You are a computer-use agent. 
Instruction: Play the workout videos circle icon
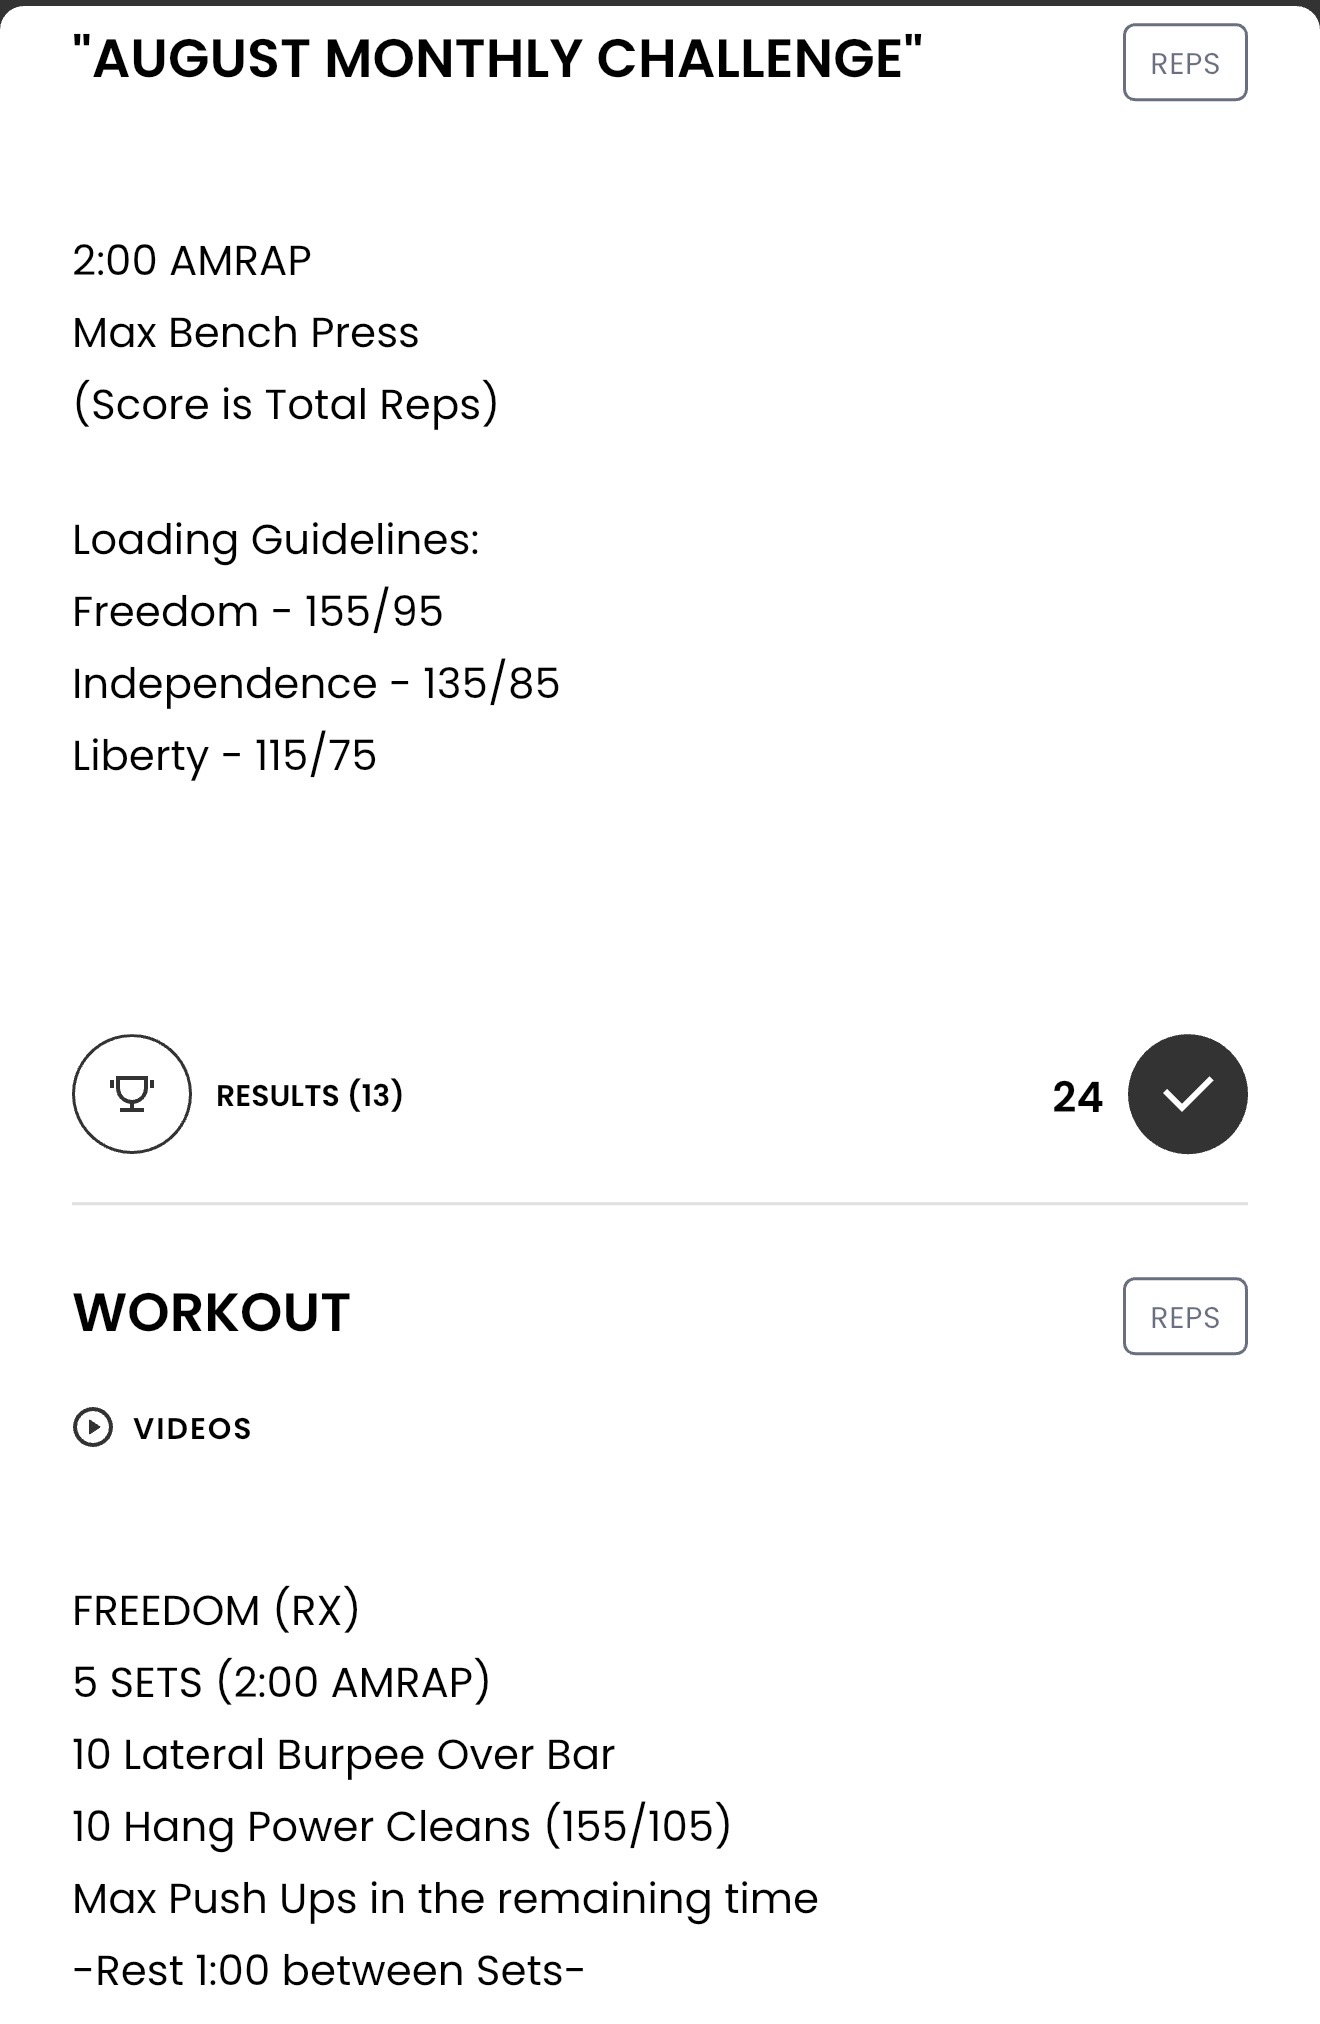93,1427
